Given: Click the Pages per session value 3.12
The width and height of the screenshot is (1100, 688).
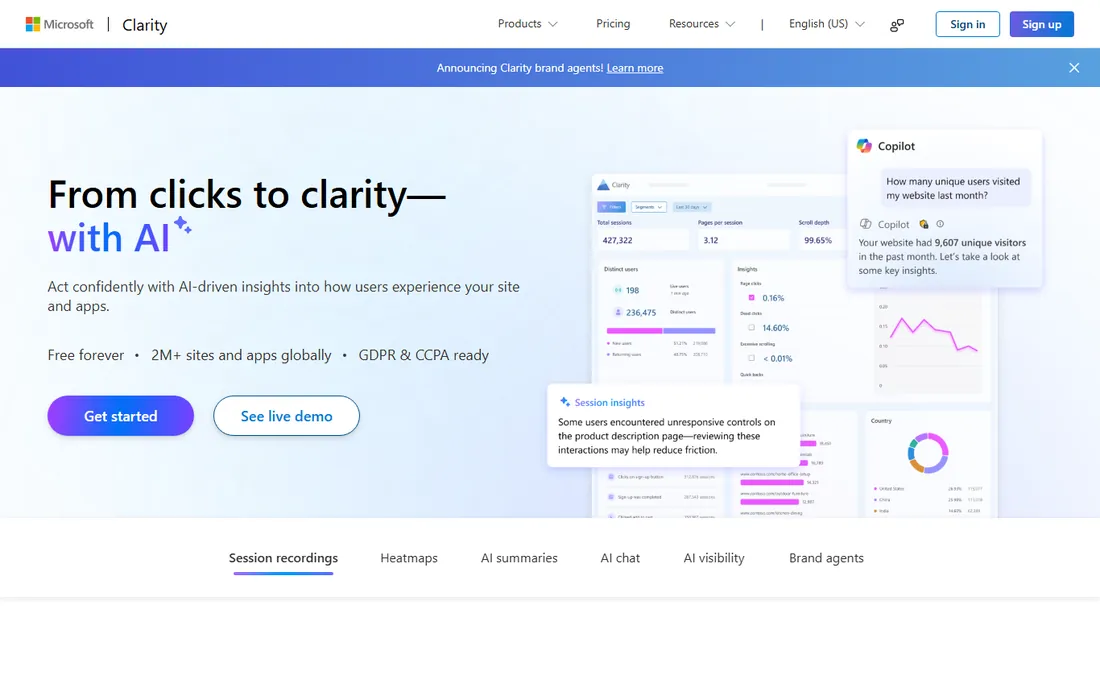Looking at the screenshot, I should click(711, 240).
